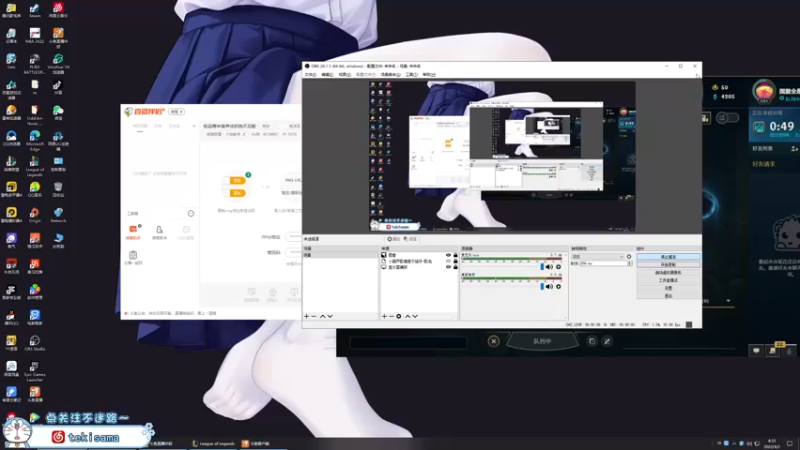Open the Origin desktop shortcut
Screen dimensions: 800x450
[x=35, y=215]
